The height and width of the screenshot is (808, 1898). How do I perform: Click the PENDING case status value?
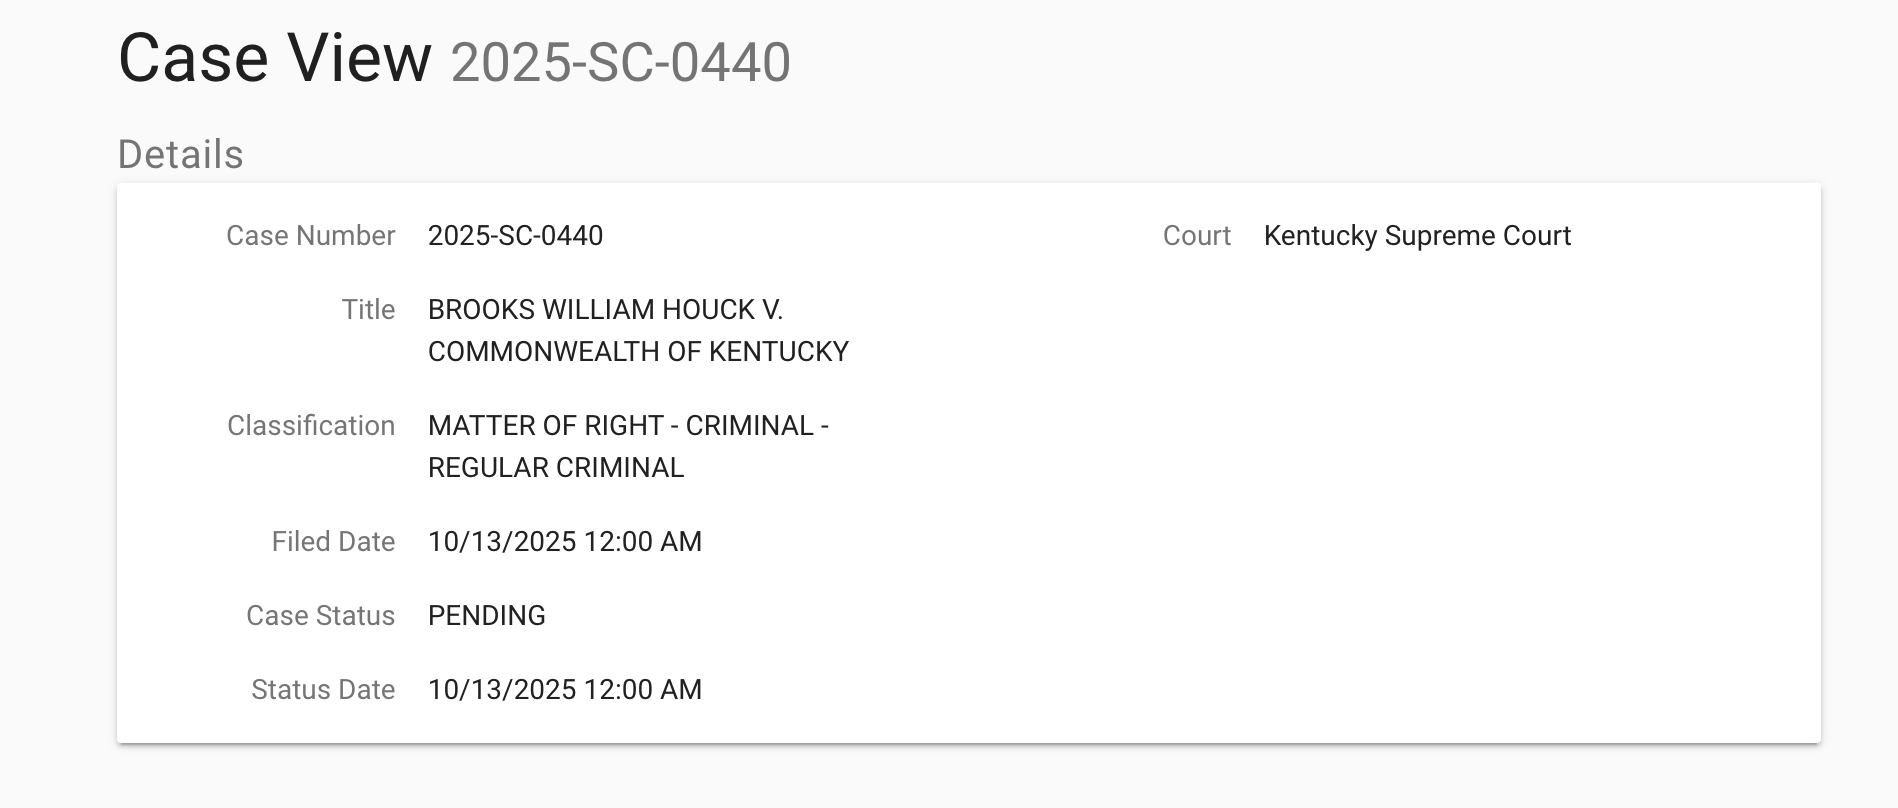tap(487, 616)
